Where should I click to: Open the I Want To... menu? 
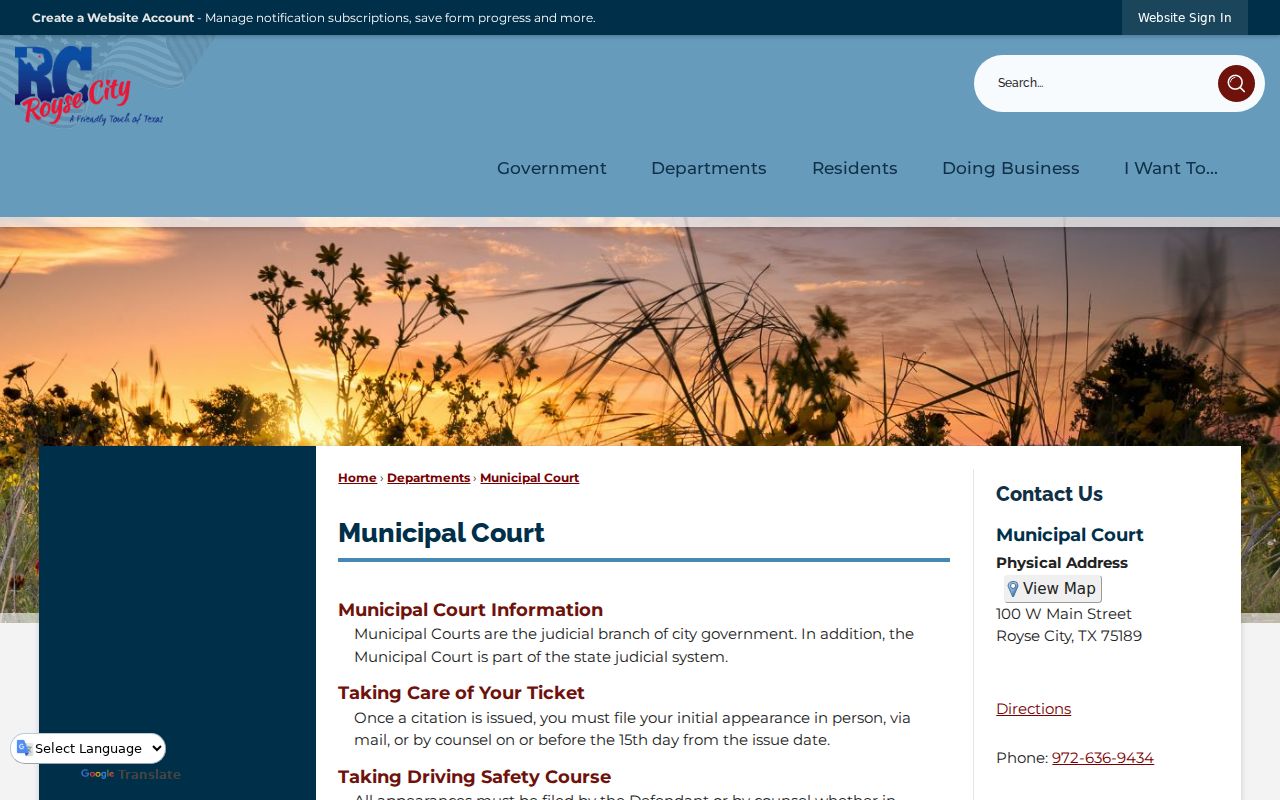pos(1171,168)
